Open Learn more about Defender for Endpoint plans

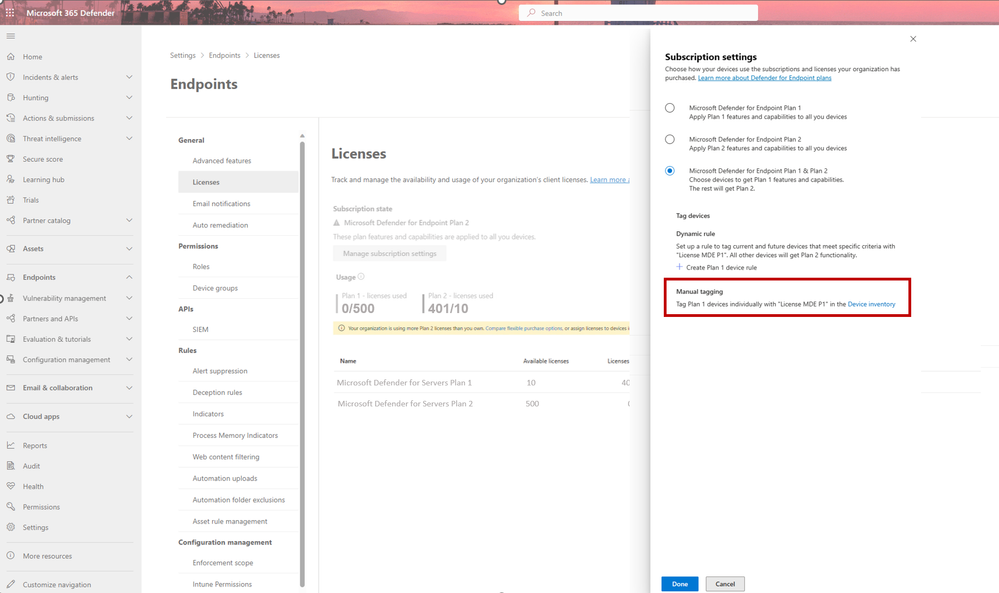click(765, 78)
